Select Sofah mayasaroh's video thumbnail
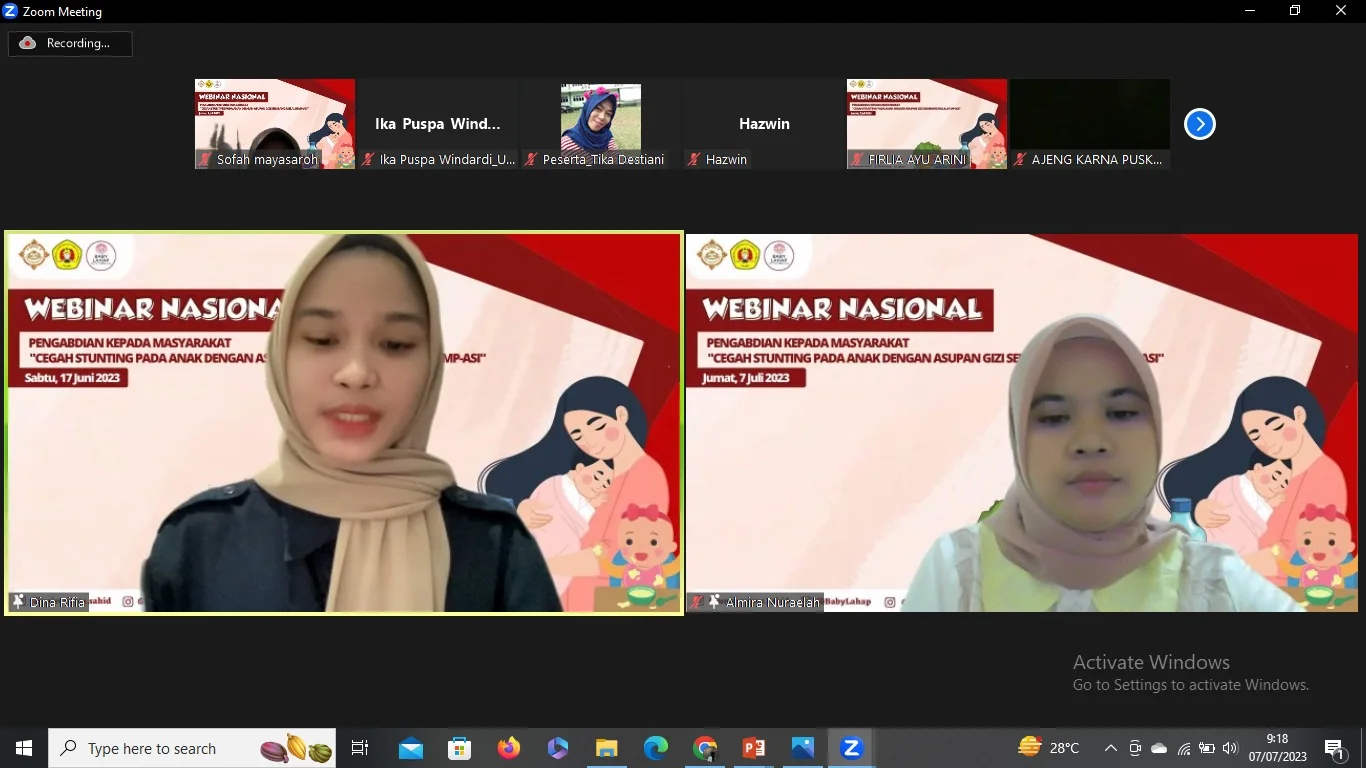 tap(275, 124)
